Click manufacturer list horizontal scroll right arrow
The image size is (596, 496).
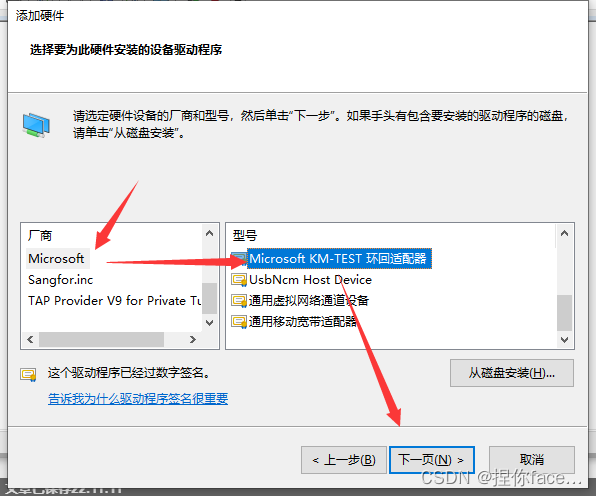tap(193, 339)
